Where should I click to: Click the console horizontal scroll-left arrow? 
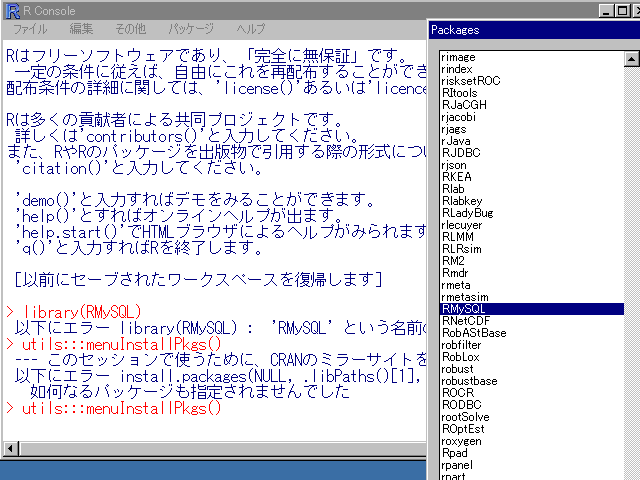pyautogui.click(x=10, y=449)
